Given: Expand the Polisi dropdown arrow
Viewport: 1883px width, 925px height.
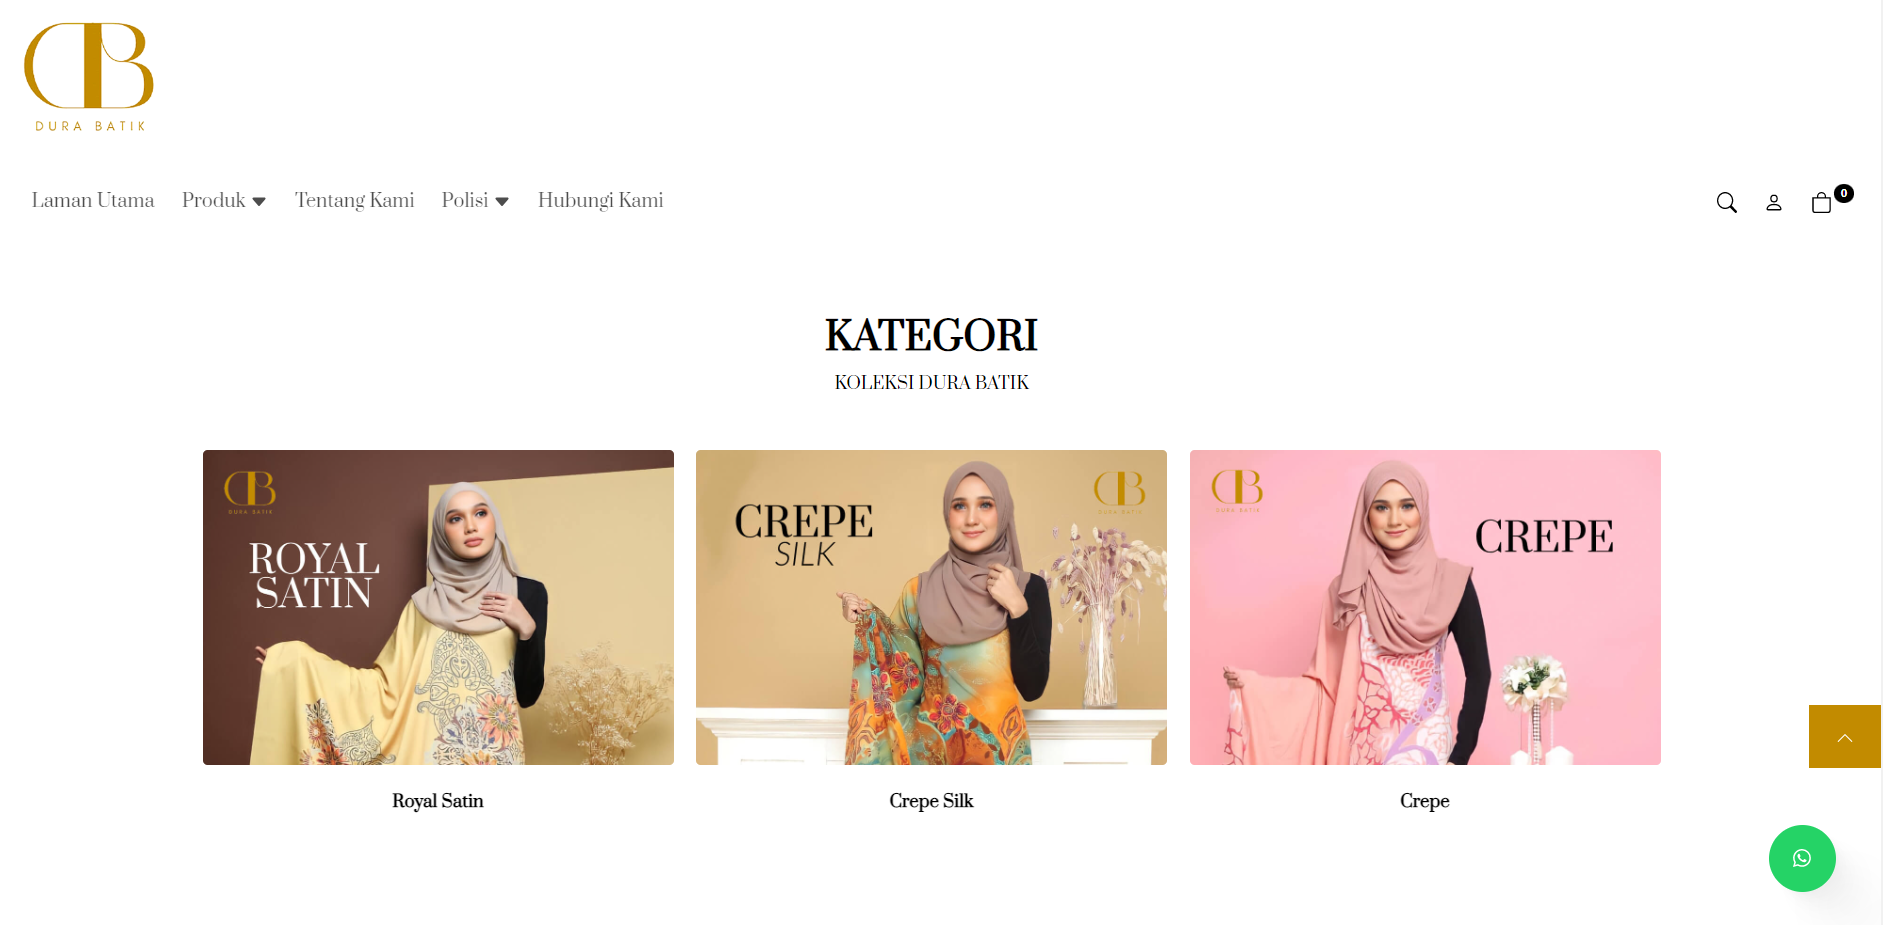Looking at the screenshot, I should click(x=502, y=202).
